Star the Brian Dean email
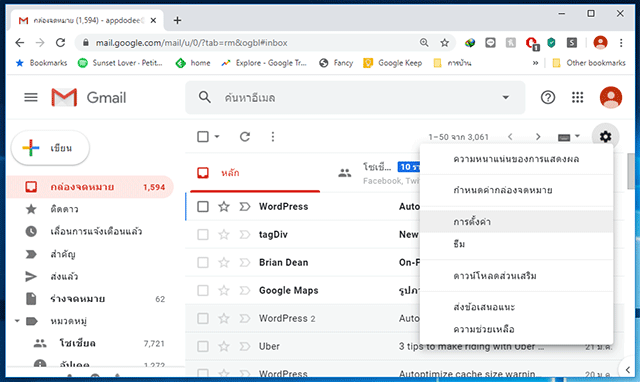 224,262
